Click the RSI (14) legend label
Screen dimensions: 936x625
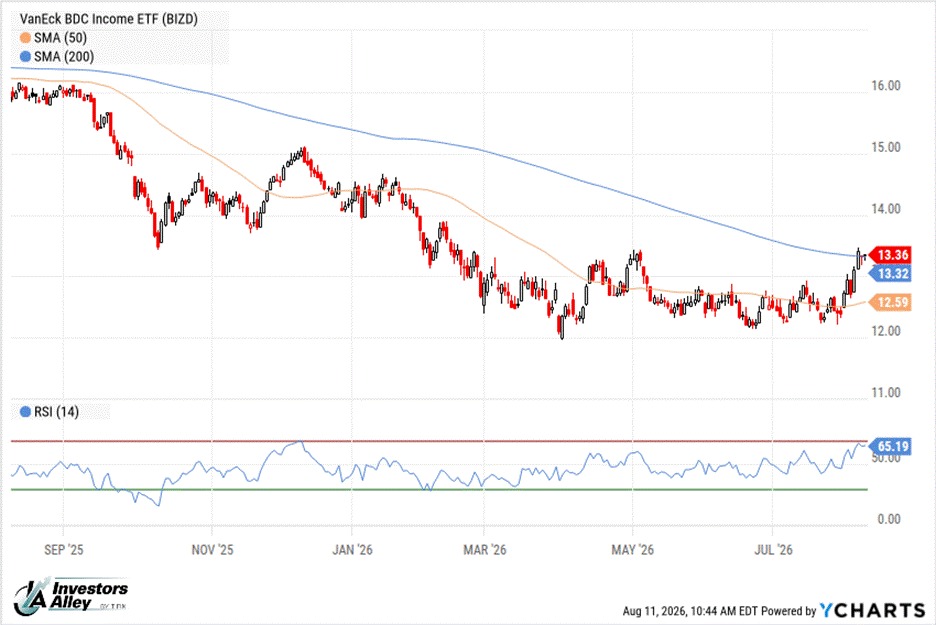(x=56, y=411)
